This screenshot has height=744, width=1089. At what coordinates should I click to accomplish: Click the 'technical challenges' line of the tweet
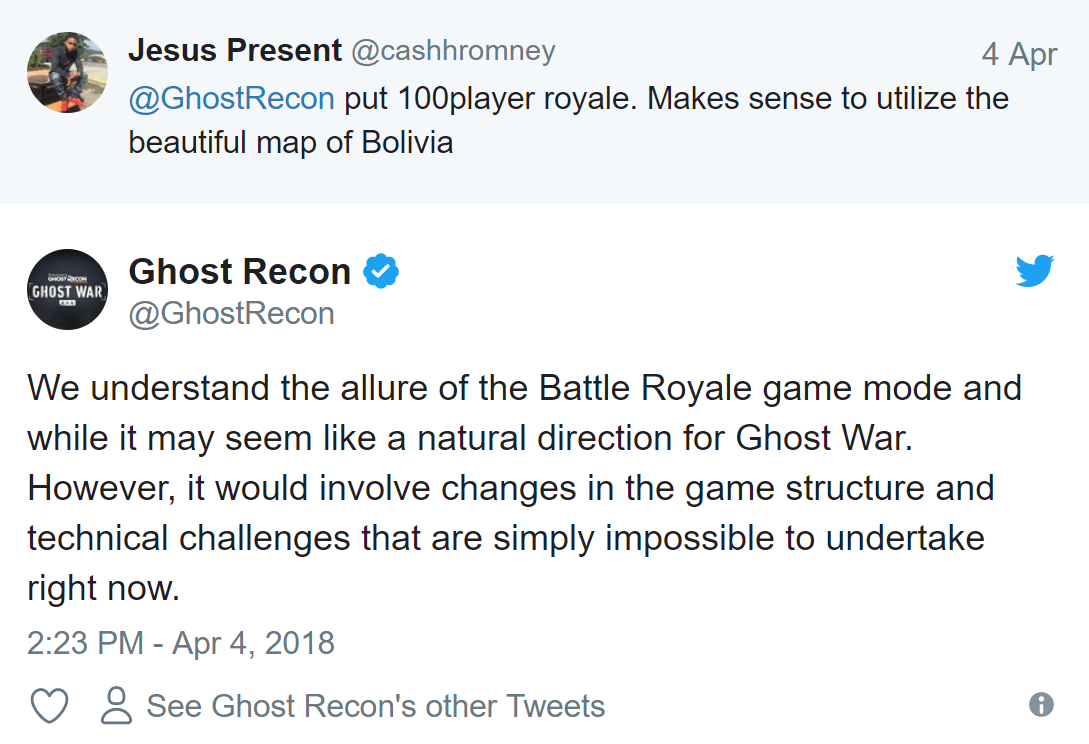505,538
